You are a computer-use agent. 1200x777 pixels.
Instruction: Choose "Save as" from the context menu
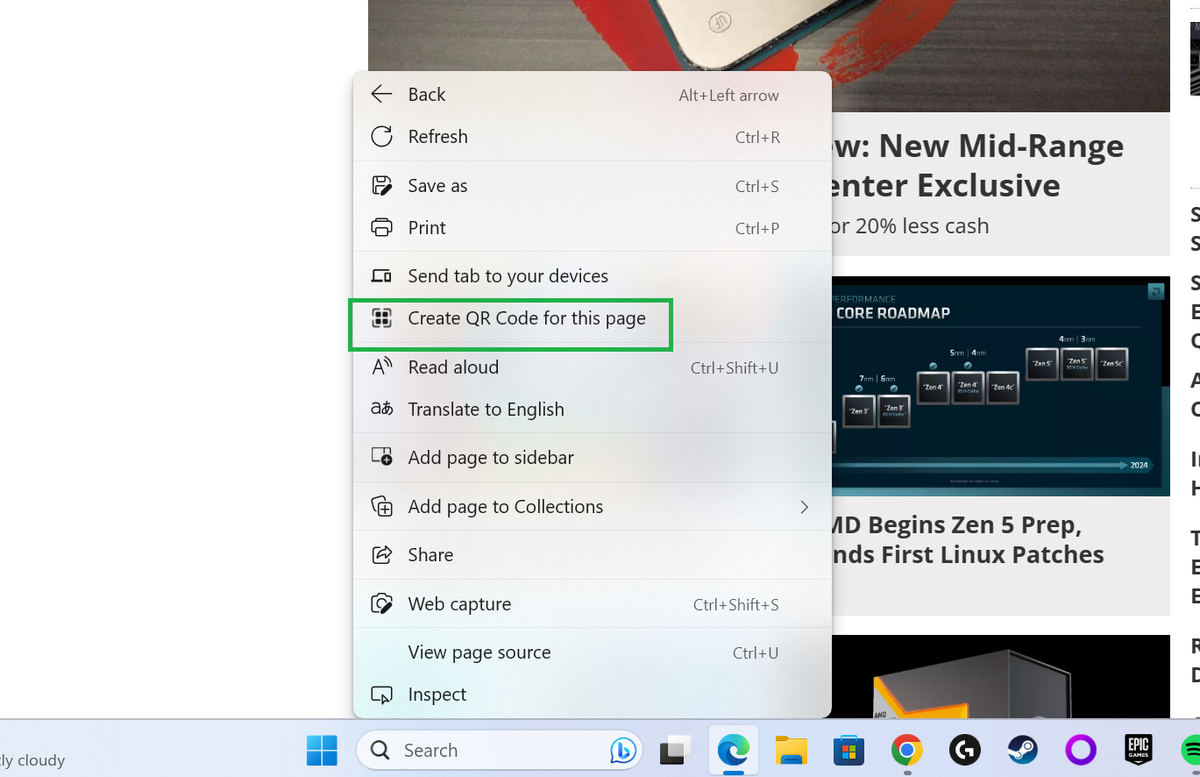pos(437,185)
